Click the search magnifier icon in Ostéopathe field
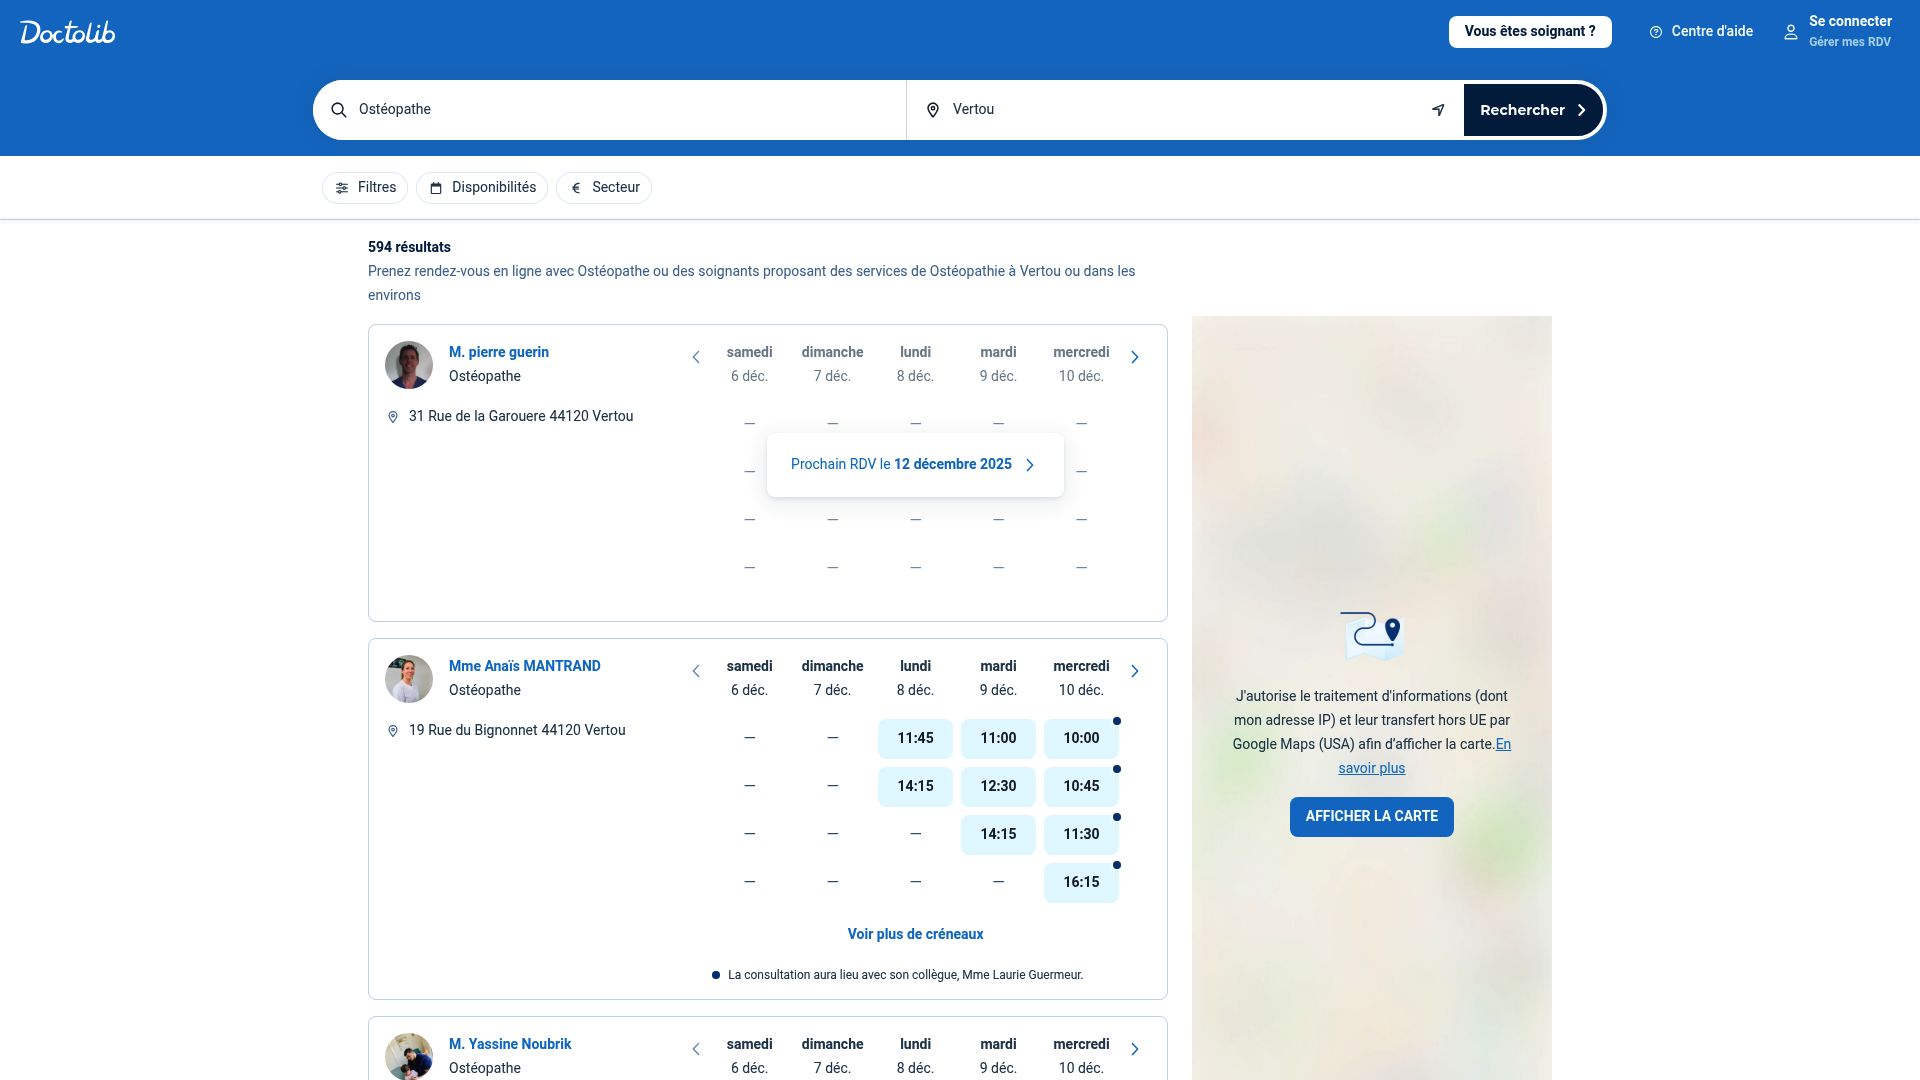The height and width of the screenshot is (1080, 1920). point(339,110)
